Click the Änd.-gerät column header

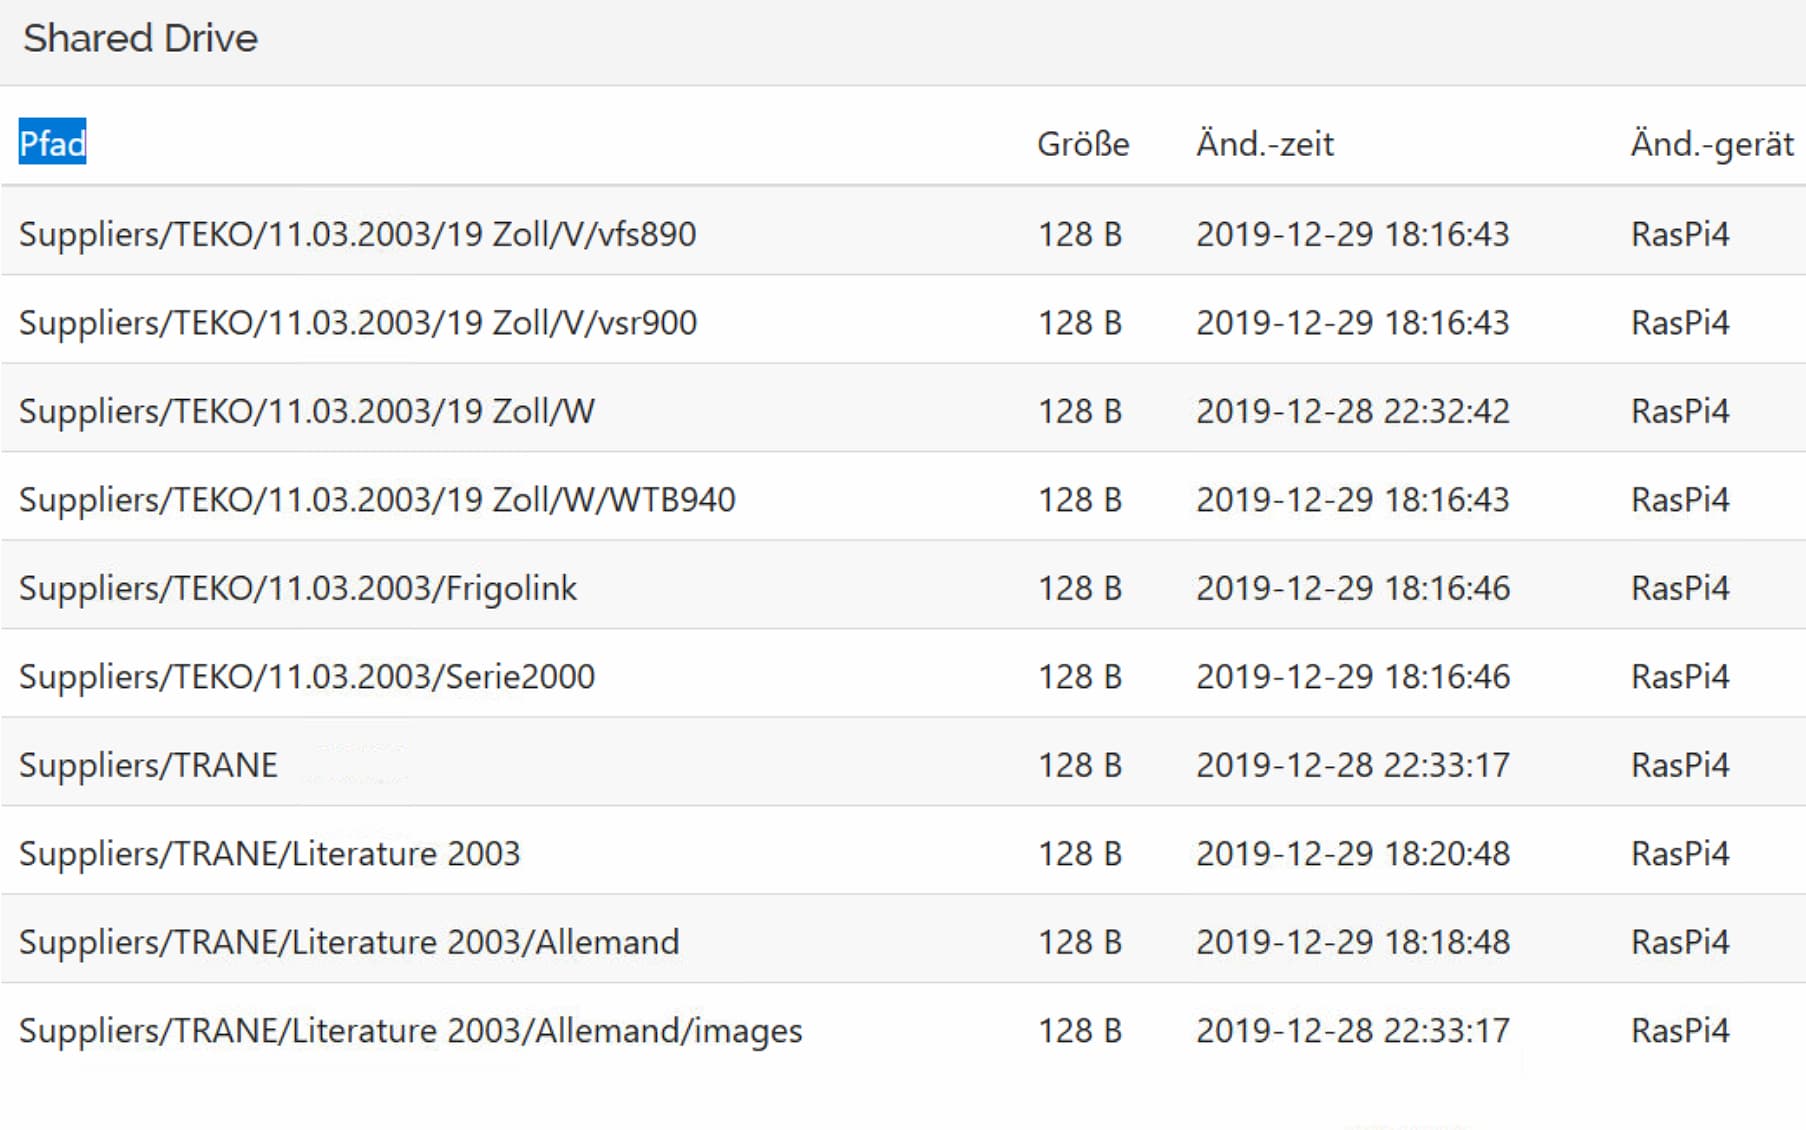pos(1712,144)
